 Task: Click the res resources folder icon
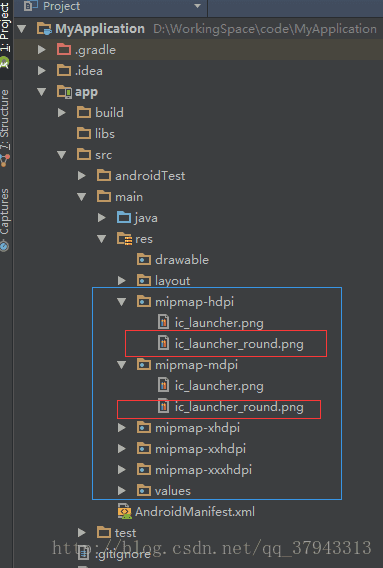point(124,239)
